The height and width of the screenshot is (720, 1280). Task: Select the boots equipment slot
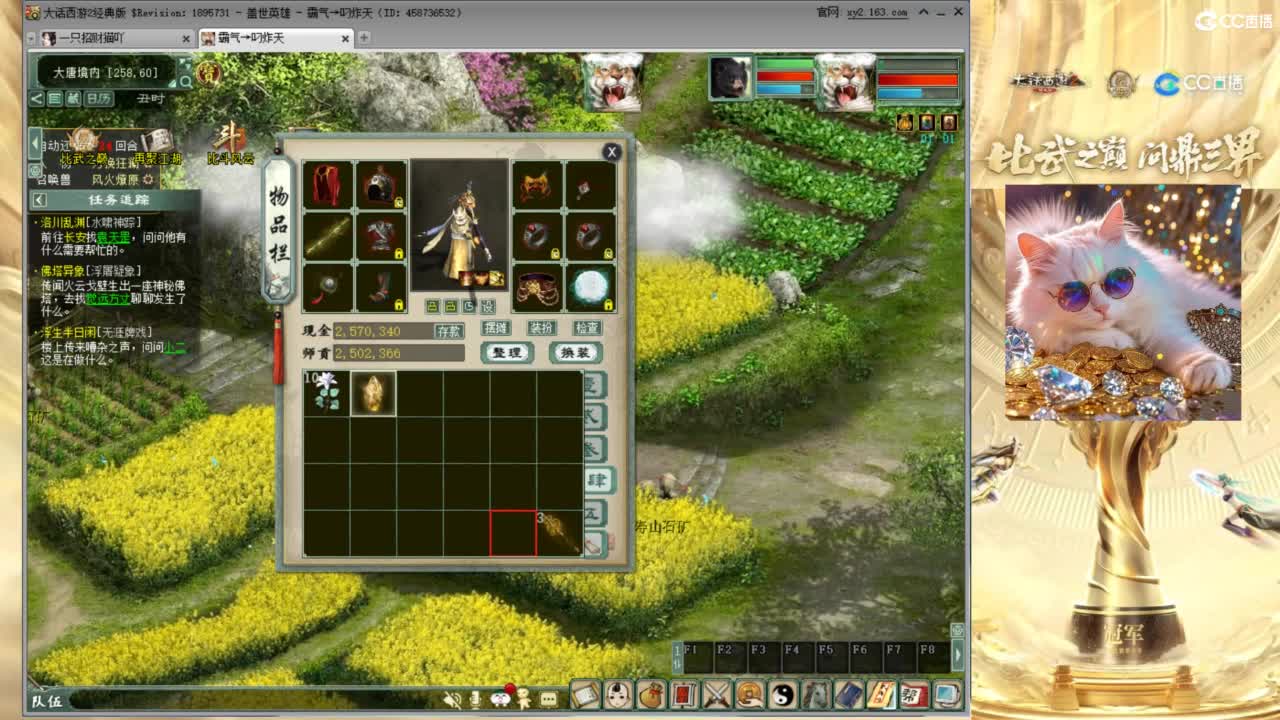(x=381, y=288)
